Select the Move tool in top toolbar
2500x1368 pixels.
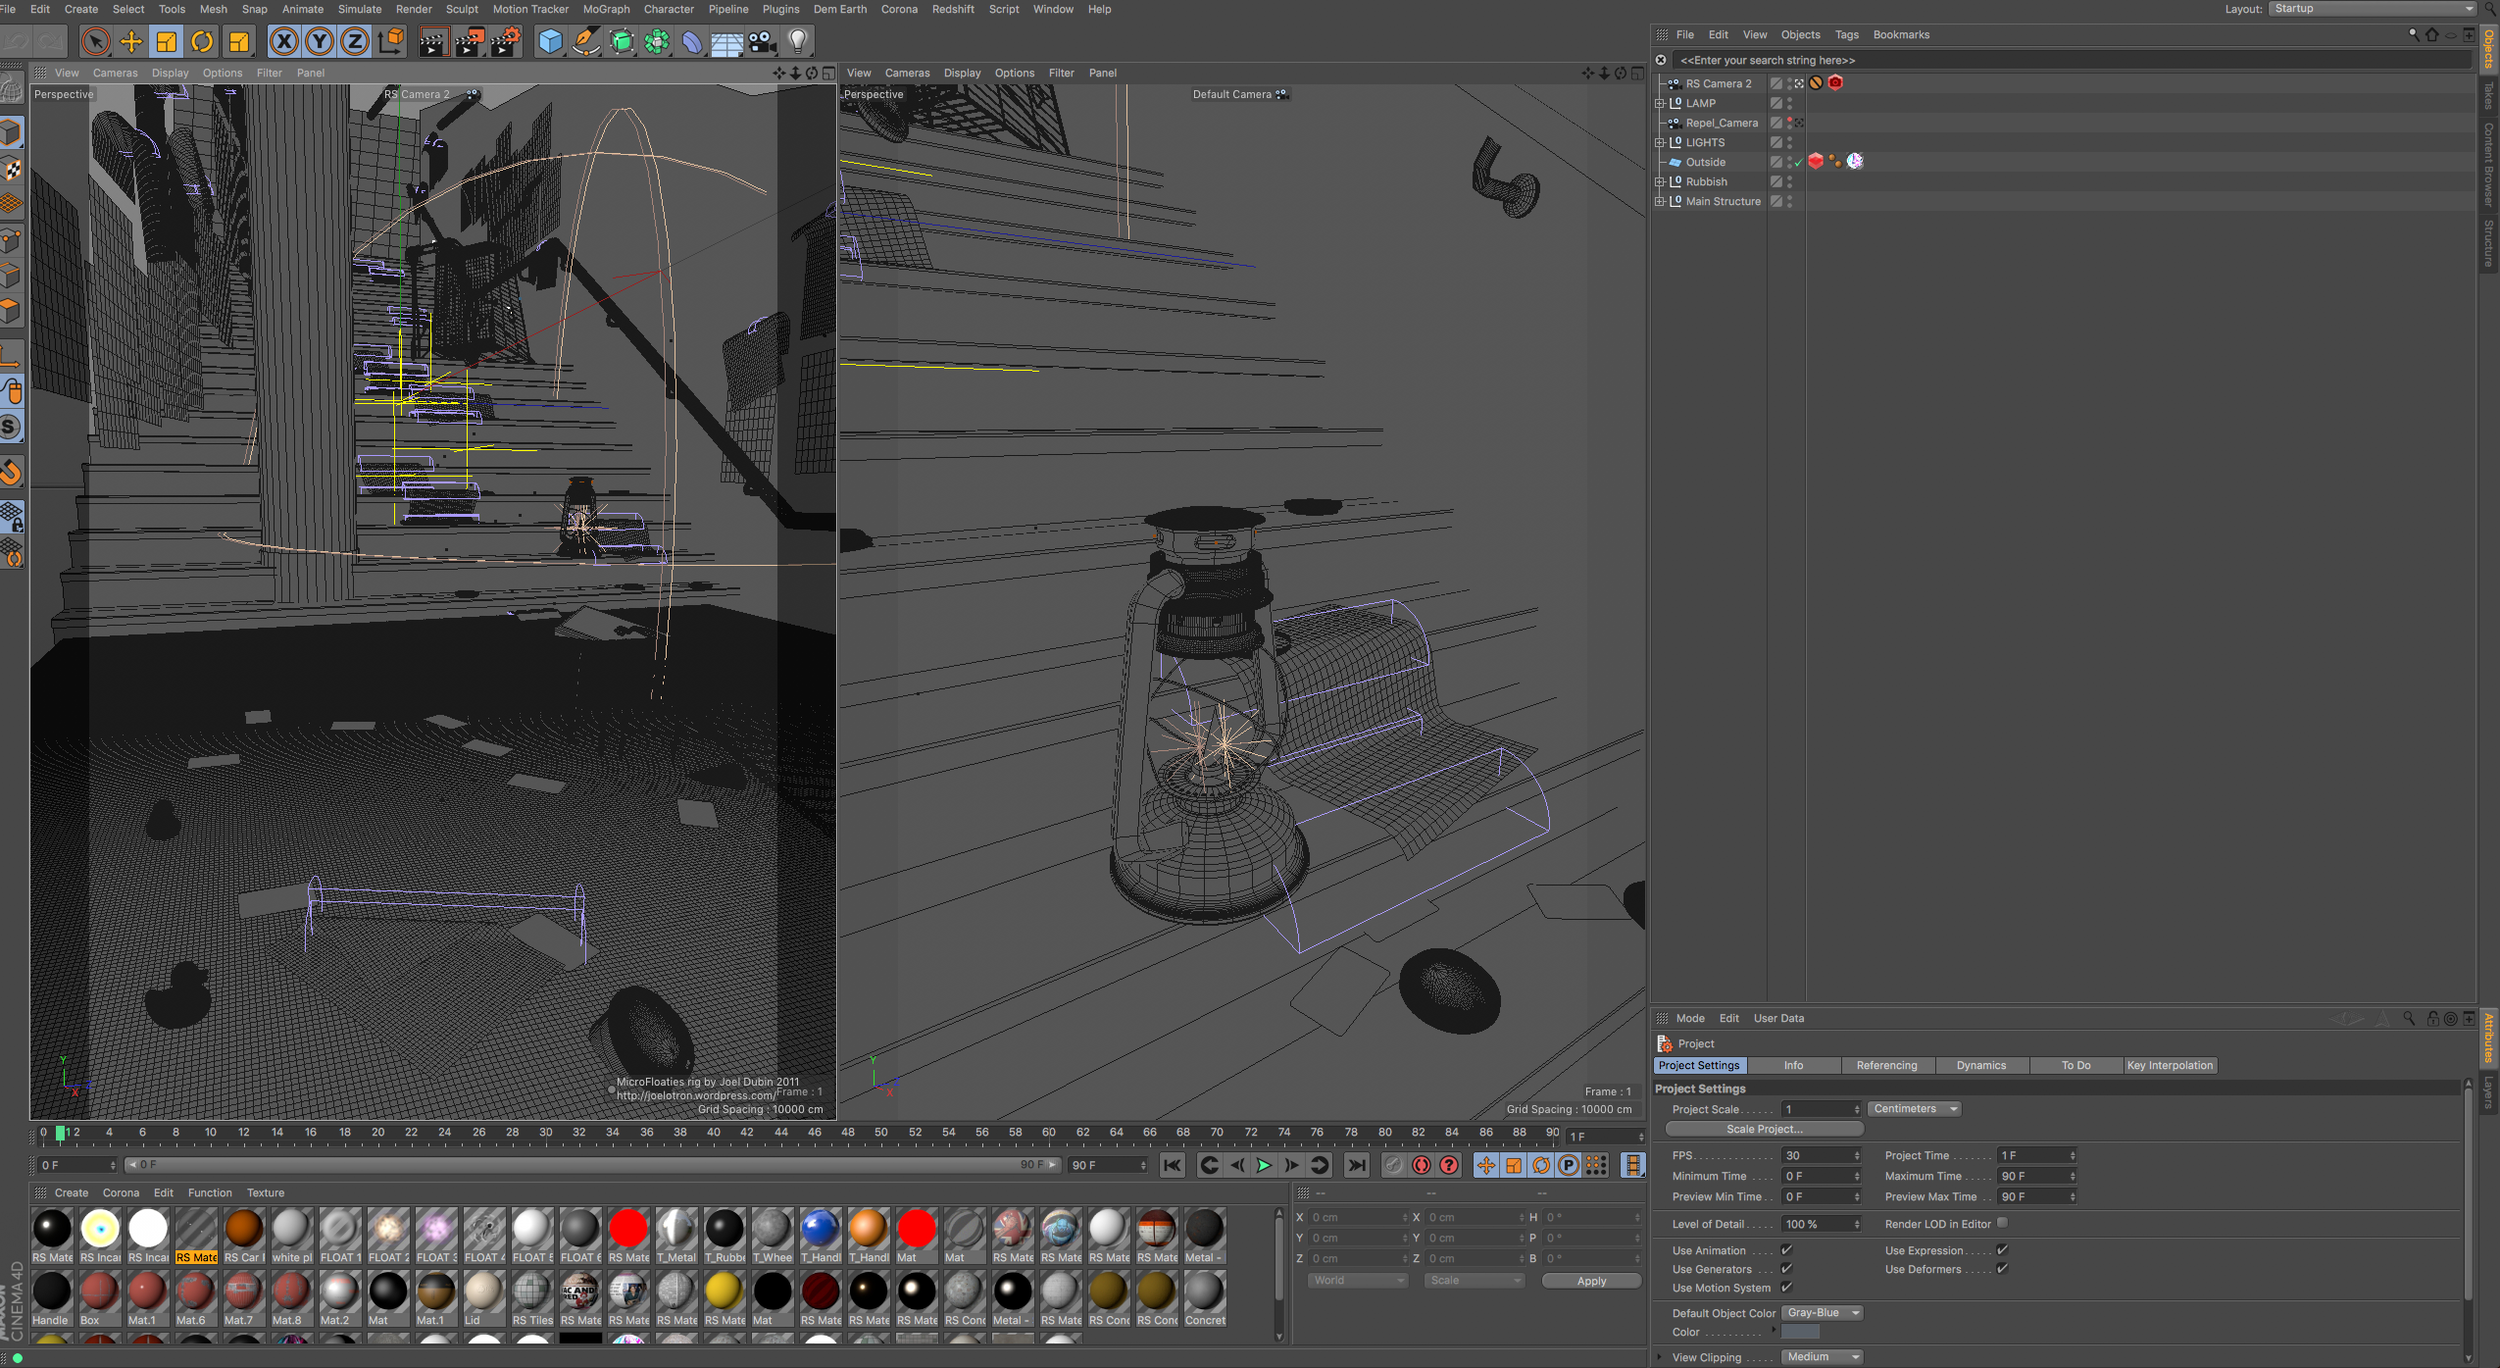click(x=131, y=42)
